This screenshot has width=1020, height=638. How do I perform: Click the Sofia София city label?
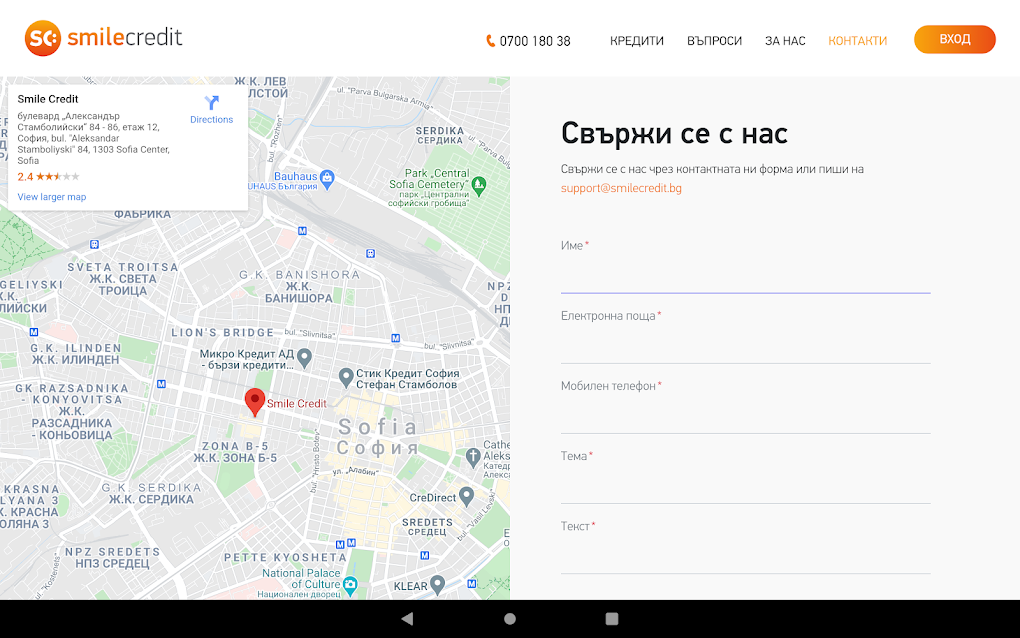click(378, 437)
